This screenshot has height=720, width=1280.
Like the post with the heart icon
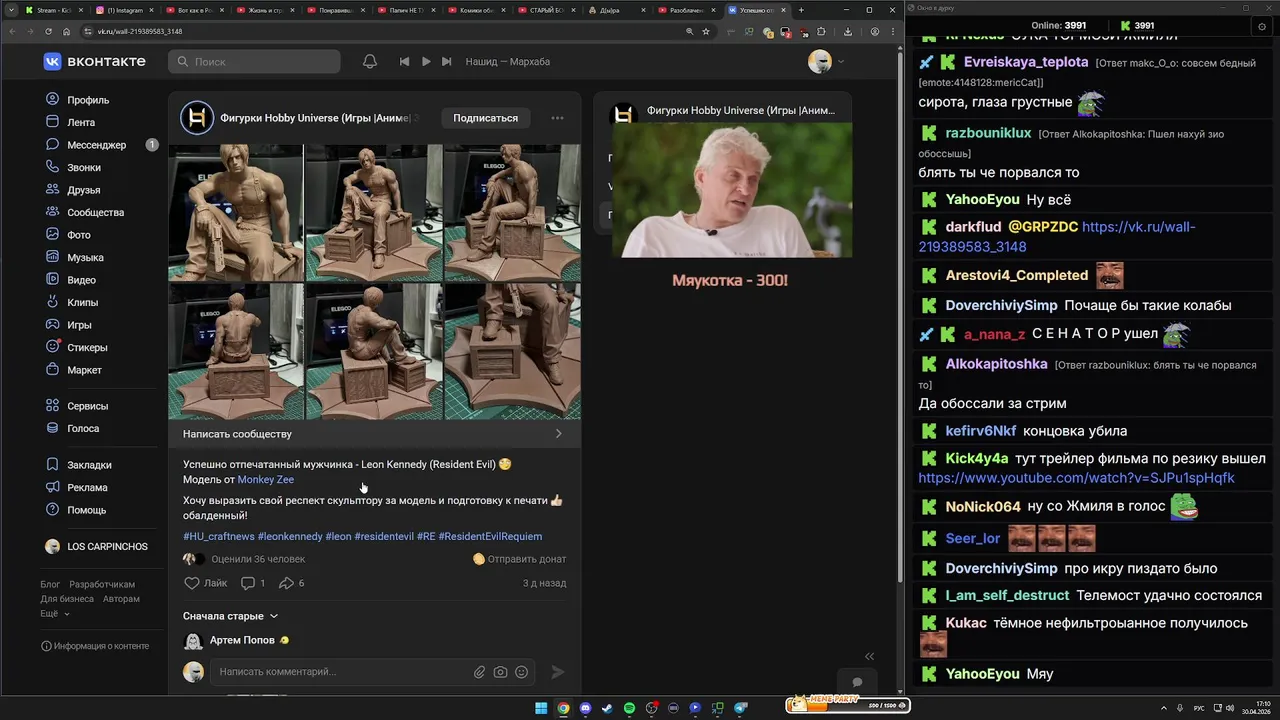point(193,583)
